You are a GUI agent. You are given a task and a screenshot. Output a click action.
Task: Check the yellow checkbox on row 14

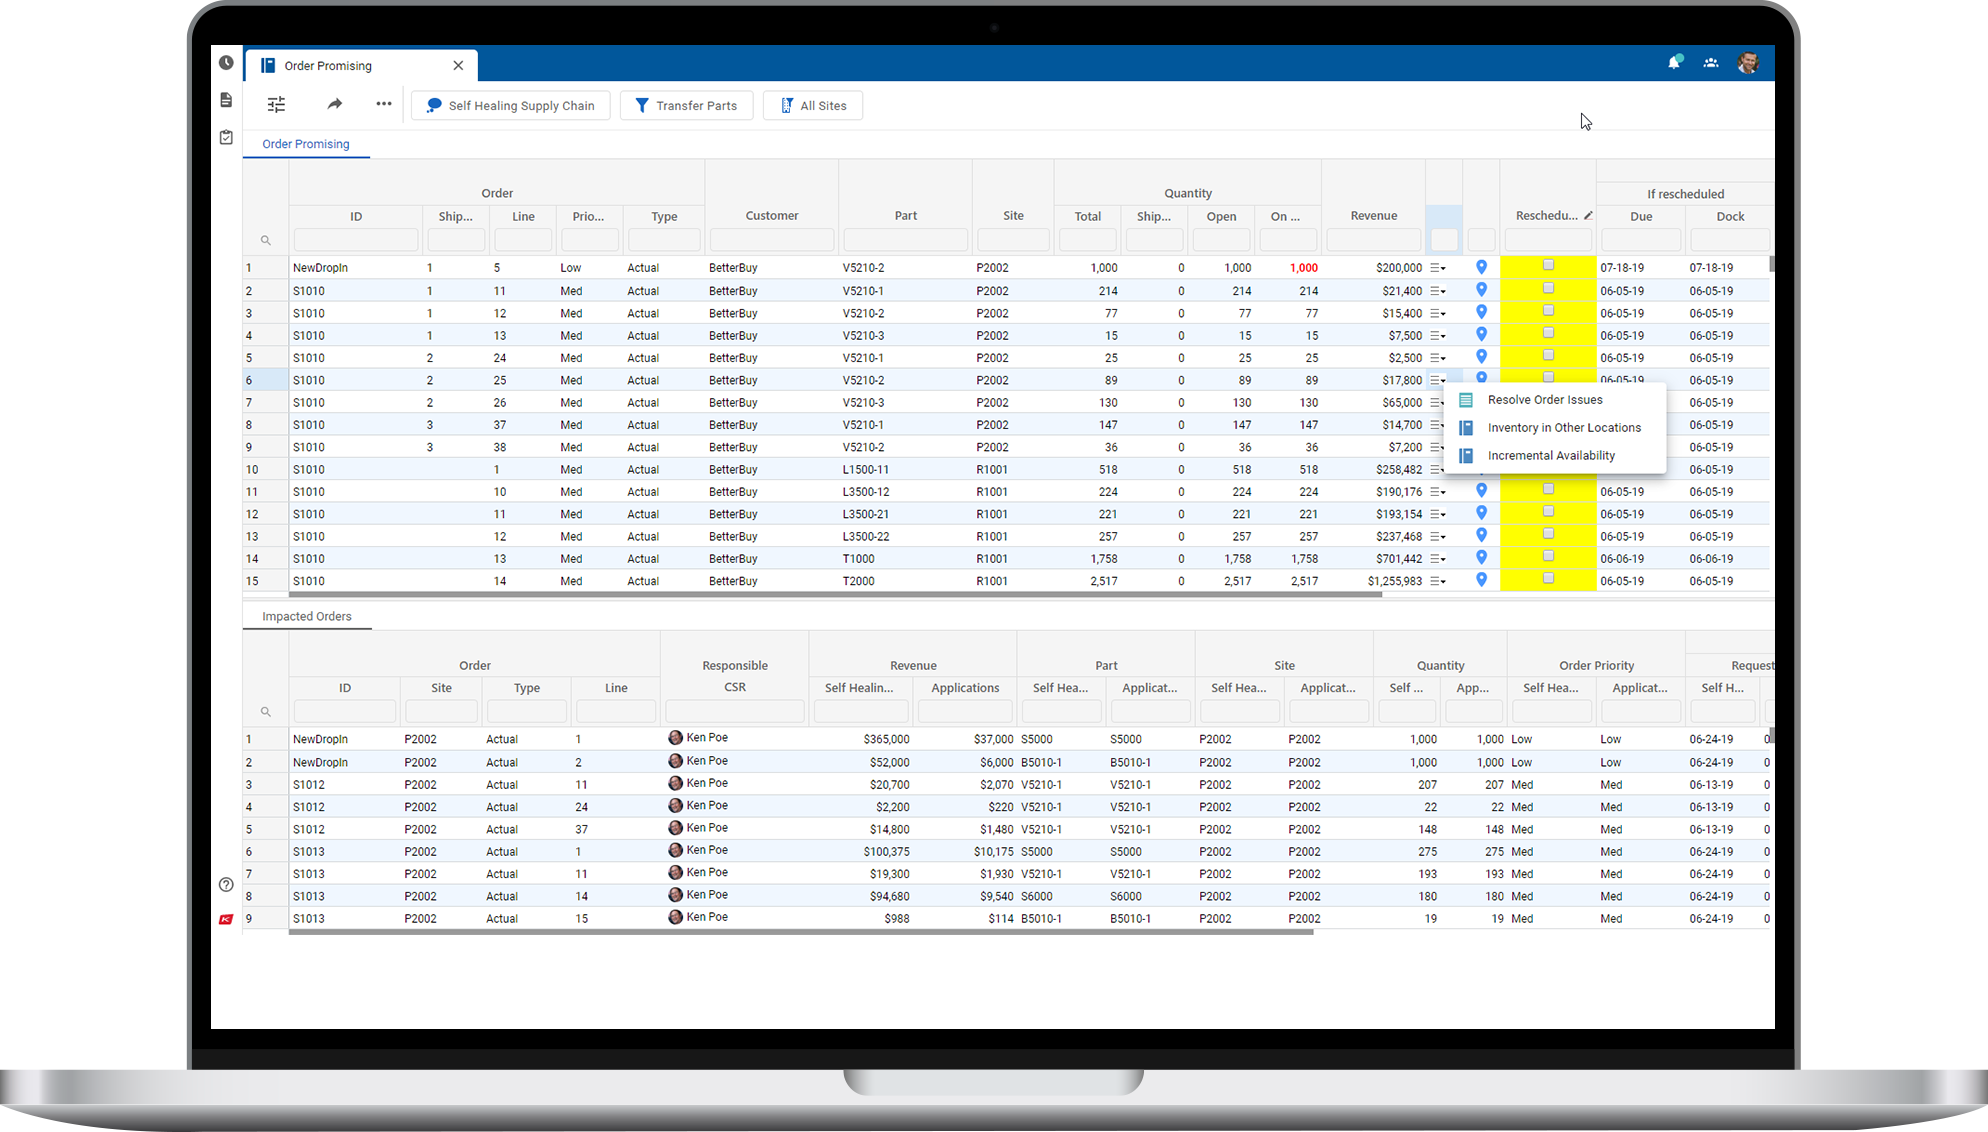click(1549, 557)
